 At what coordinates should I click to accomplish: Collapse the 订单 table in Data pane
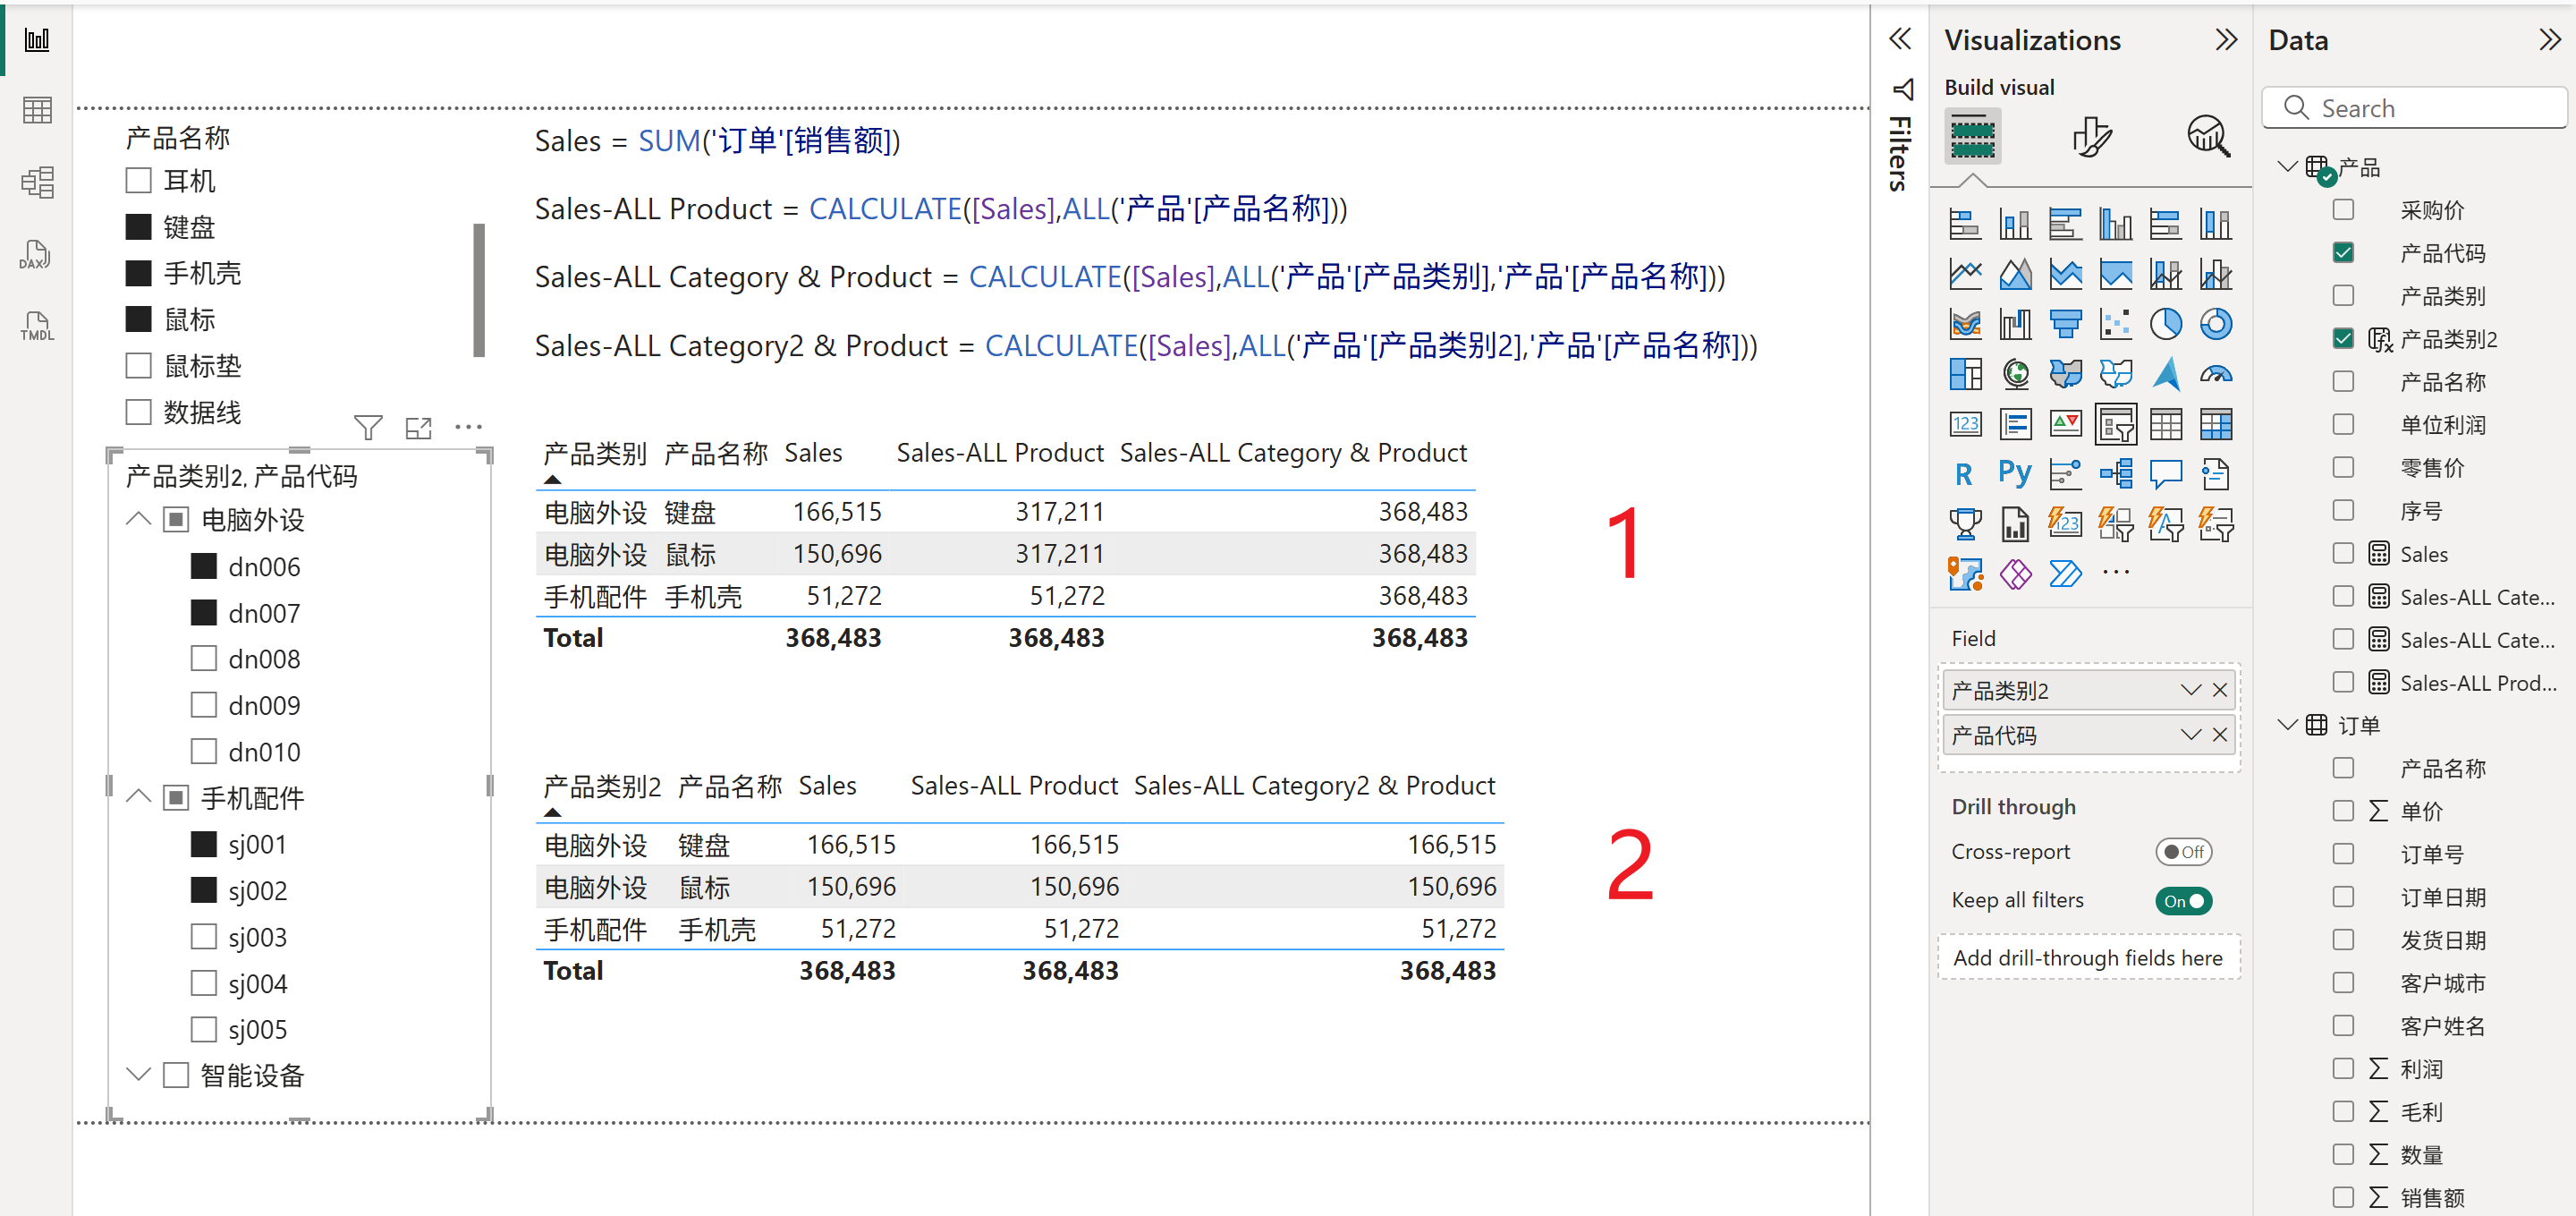point(2287,725)
